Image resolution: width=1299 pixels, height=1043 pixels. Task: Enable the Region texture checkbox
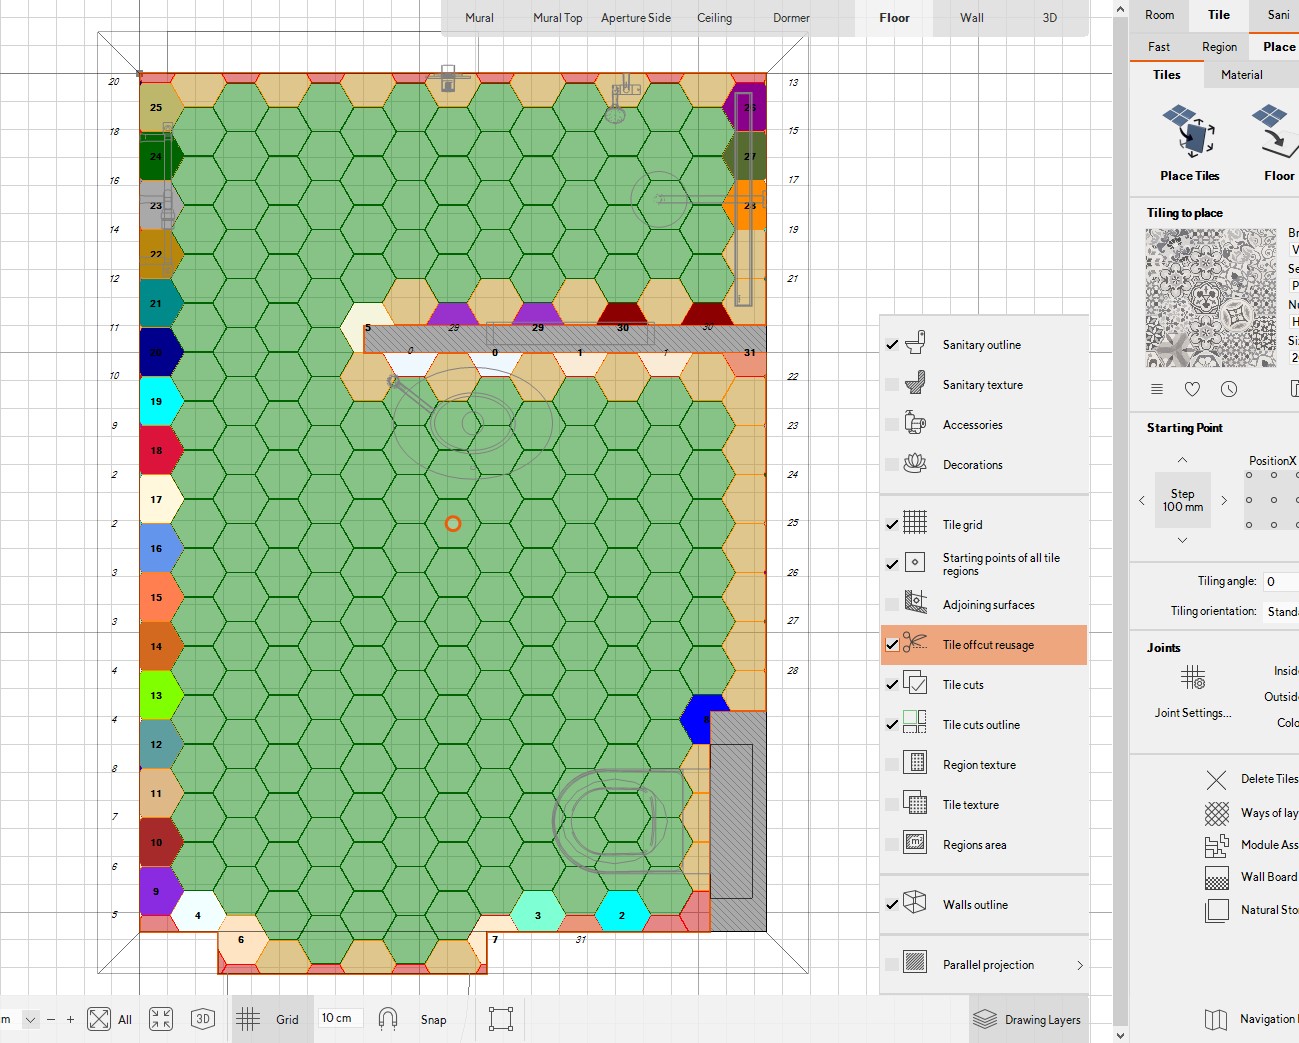[x=892, y=765]
